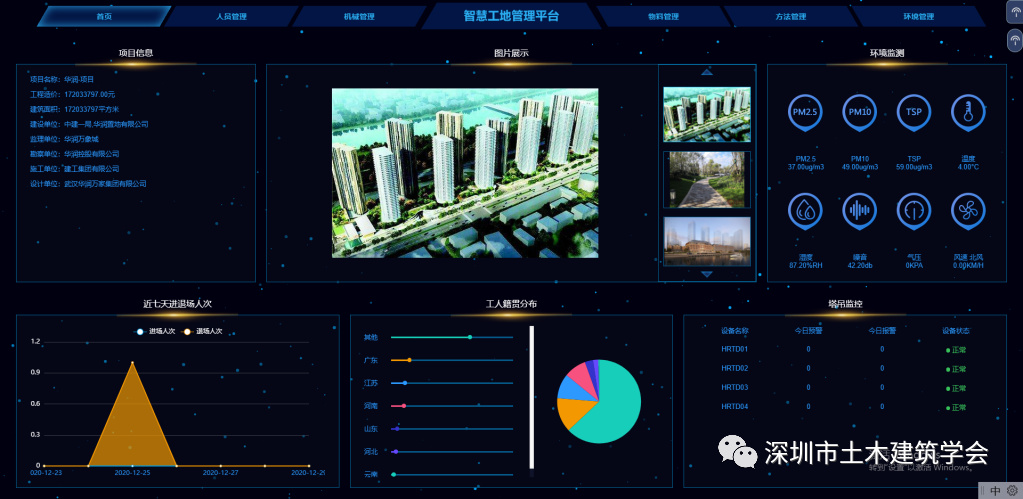Click the PM2.5 monitoring icon
Screen dimensions: 1023x499
804,113
